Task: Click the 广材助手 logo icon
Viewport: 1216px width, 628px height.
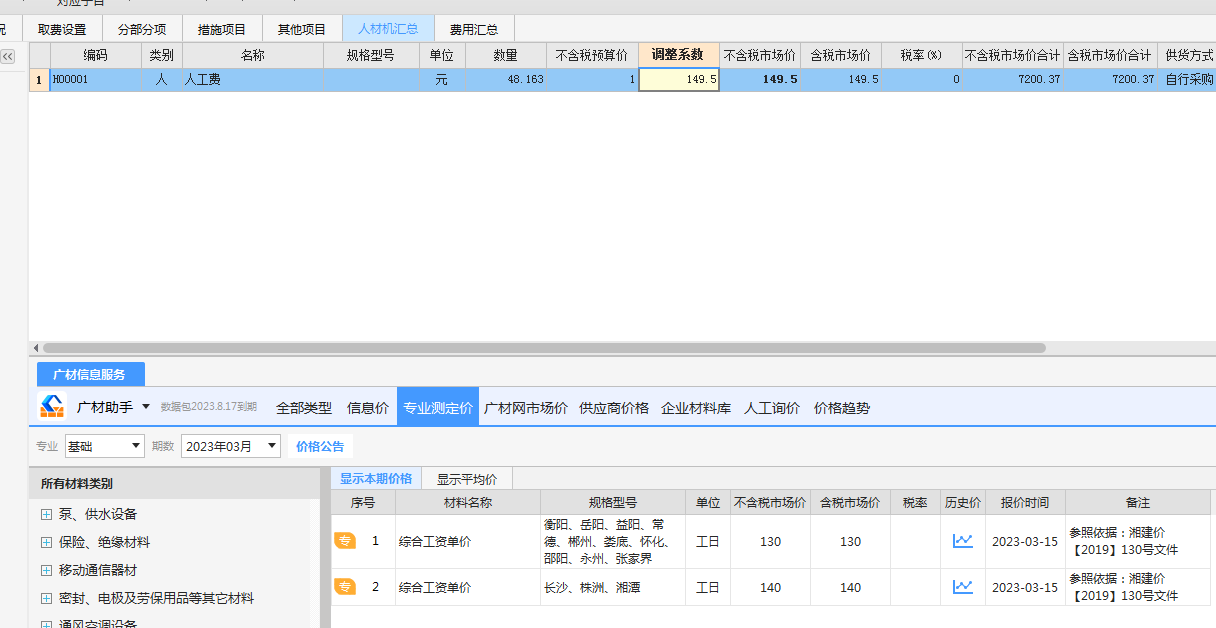Action: click(x=52, y=406)
